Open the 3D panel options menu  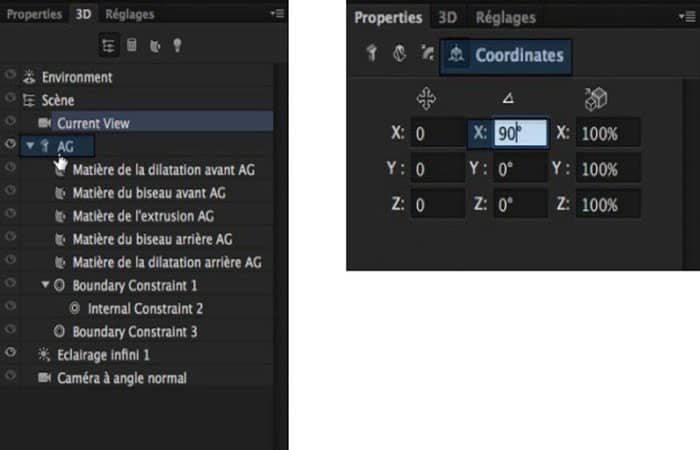277,13
